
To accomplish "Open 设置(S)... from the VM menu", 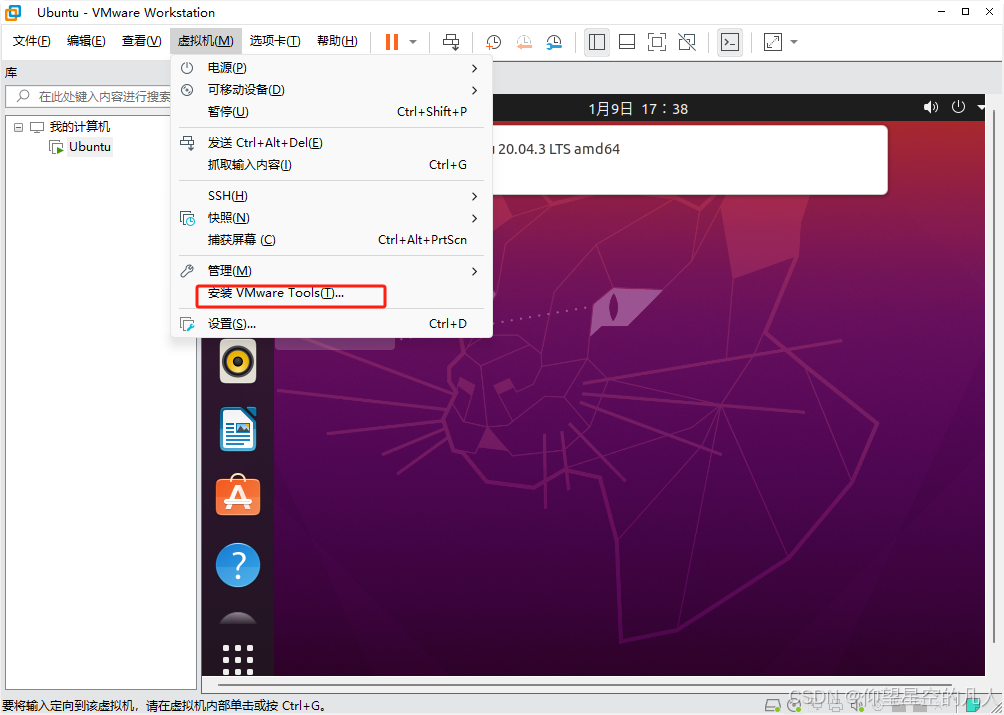I will click(x=331, y=324).
